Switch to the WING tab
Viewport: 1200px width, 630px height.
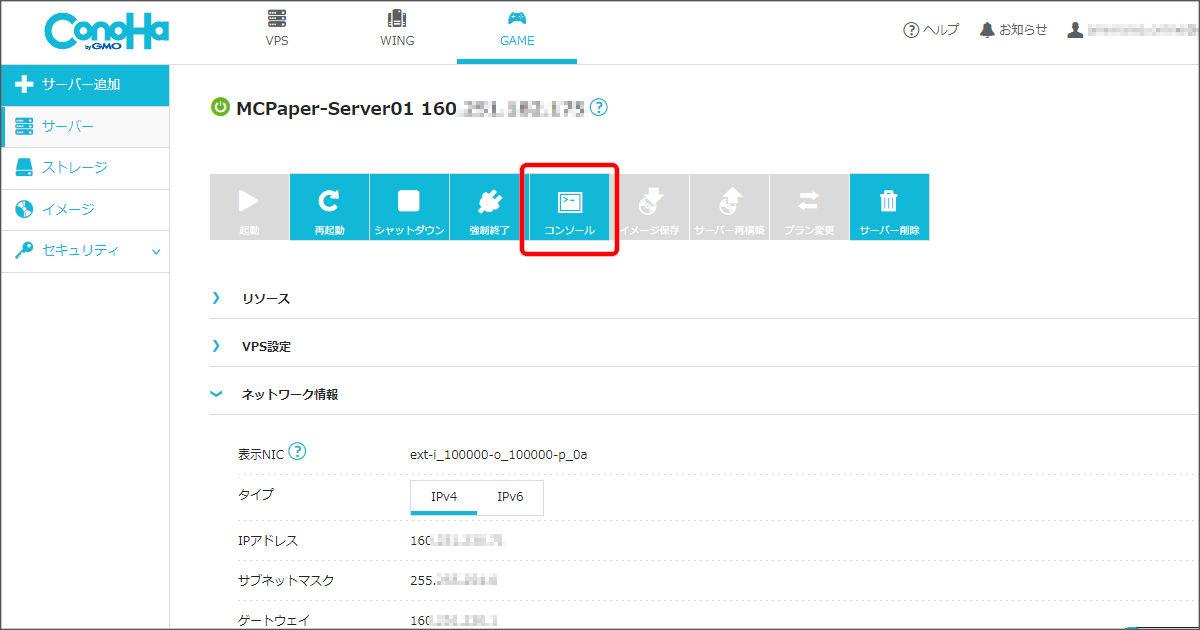pos(397,30)
